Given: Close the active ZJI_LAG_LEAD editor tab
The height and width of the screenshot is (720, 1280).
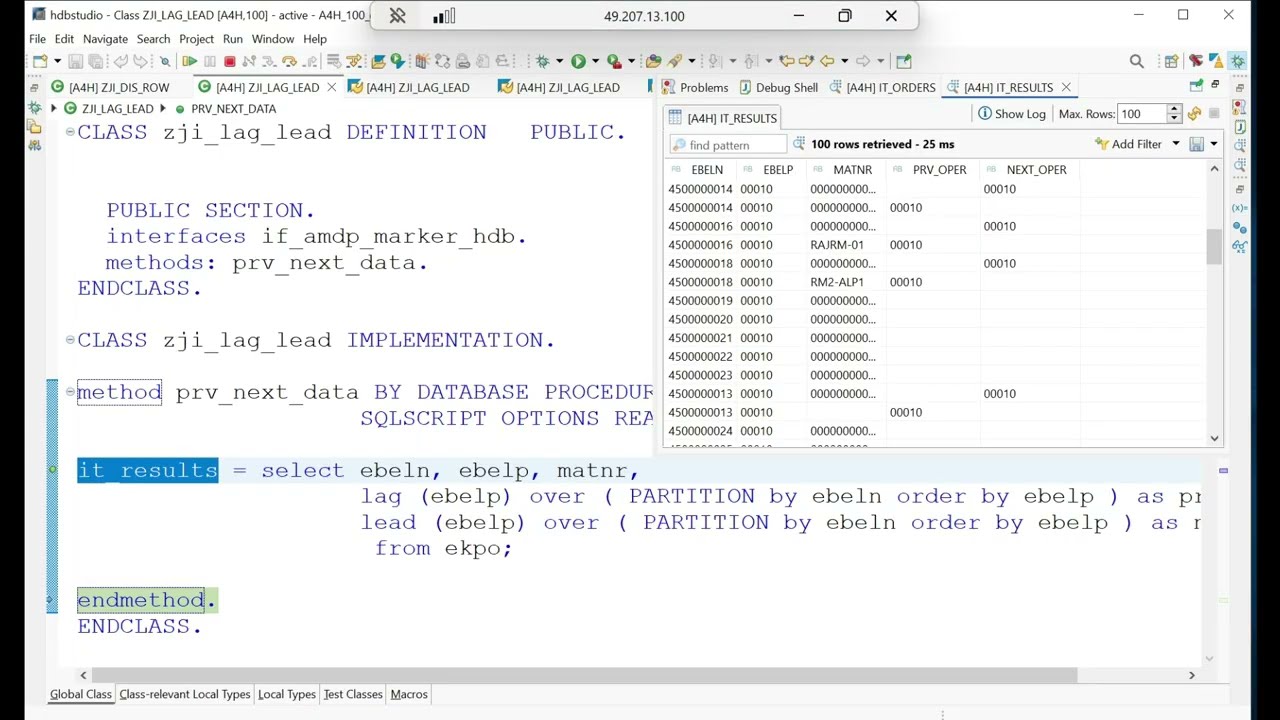Looking at the screenshot, I should point(331,87).
